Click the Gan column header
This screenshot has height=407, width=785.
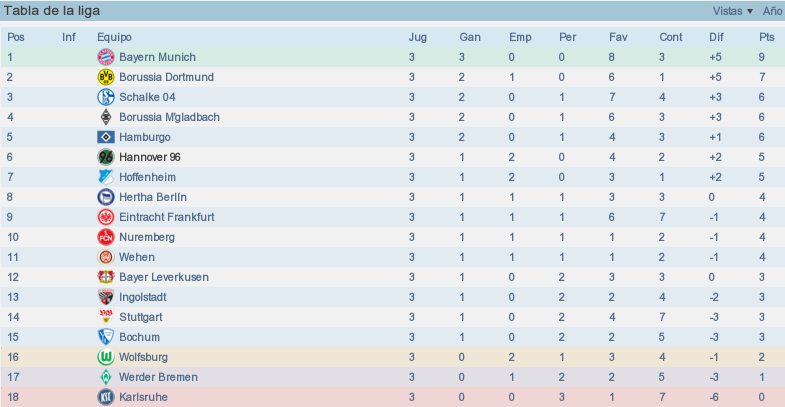click(x=470, y=37)
